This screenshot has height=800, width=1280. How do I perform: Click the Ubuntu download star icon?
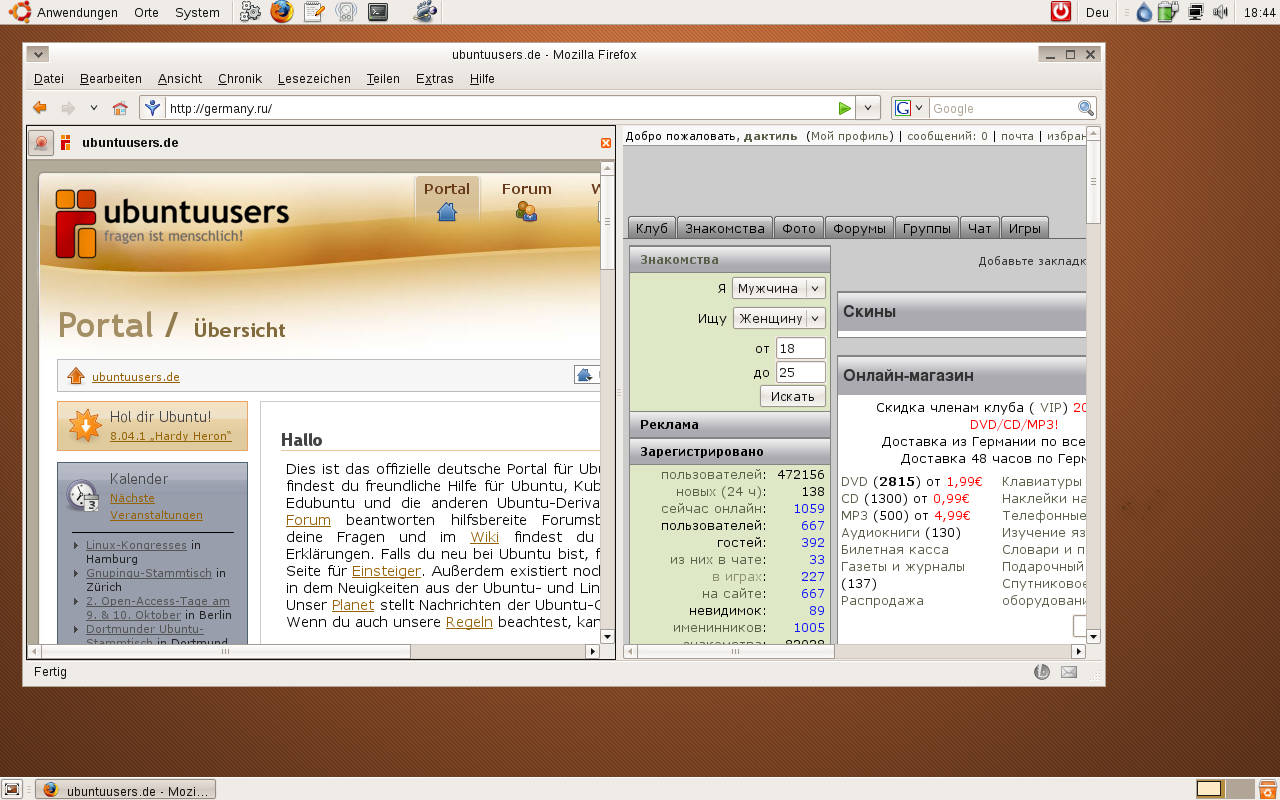85,426
